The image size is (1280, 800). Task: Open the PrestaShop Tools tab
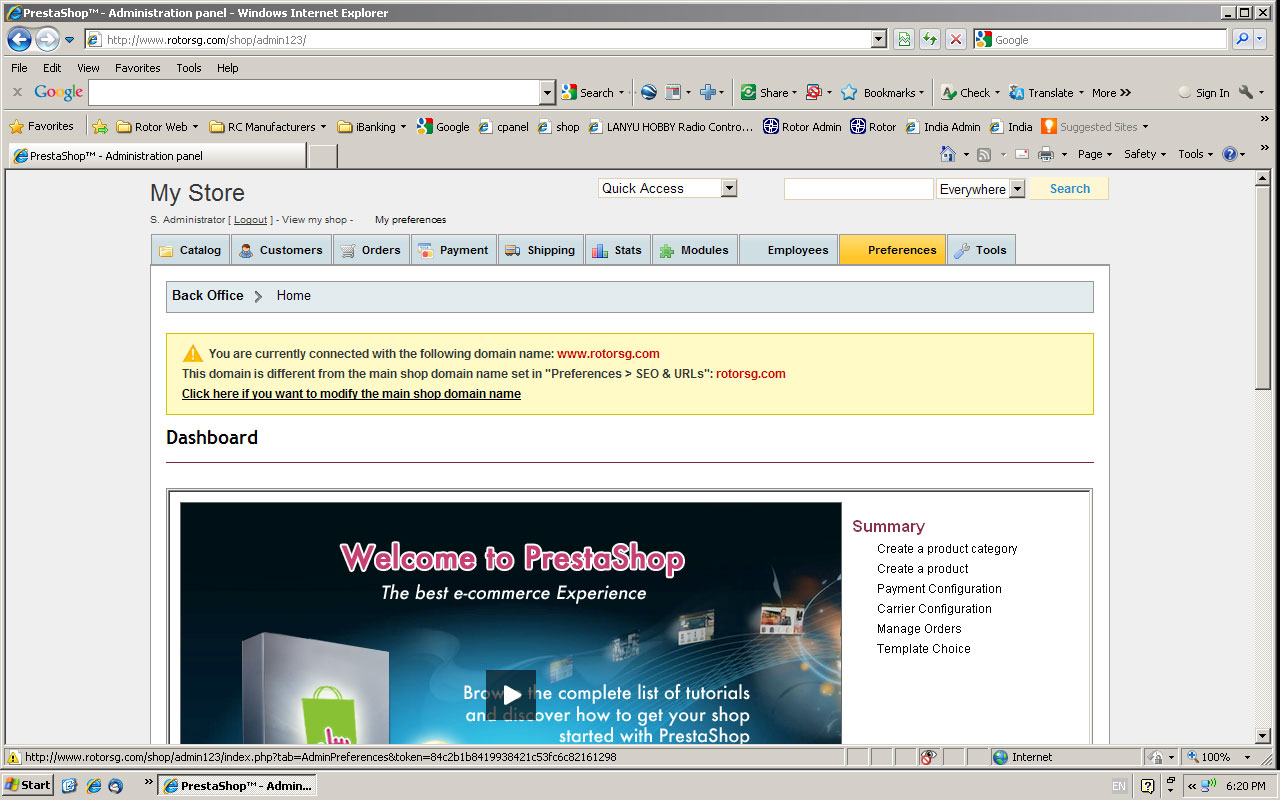point(981,250)
